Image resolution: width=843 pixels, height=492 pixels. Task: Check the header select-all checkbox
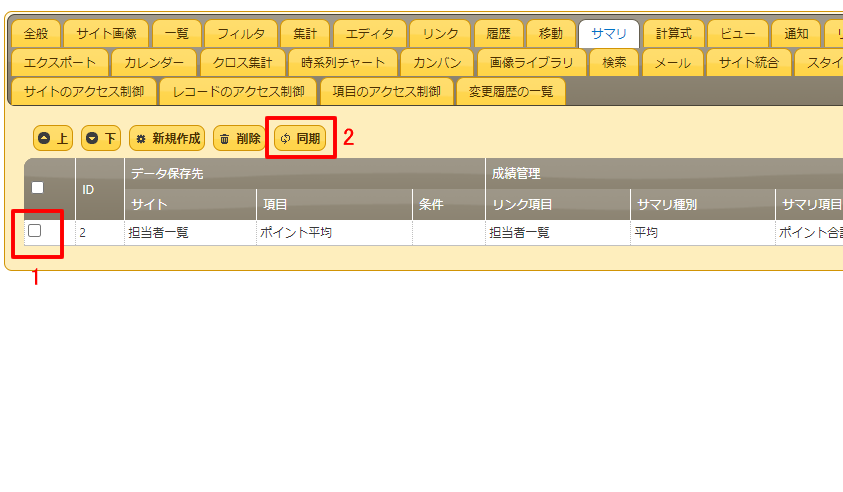(x=38, y=188)
